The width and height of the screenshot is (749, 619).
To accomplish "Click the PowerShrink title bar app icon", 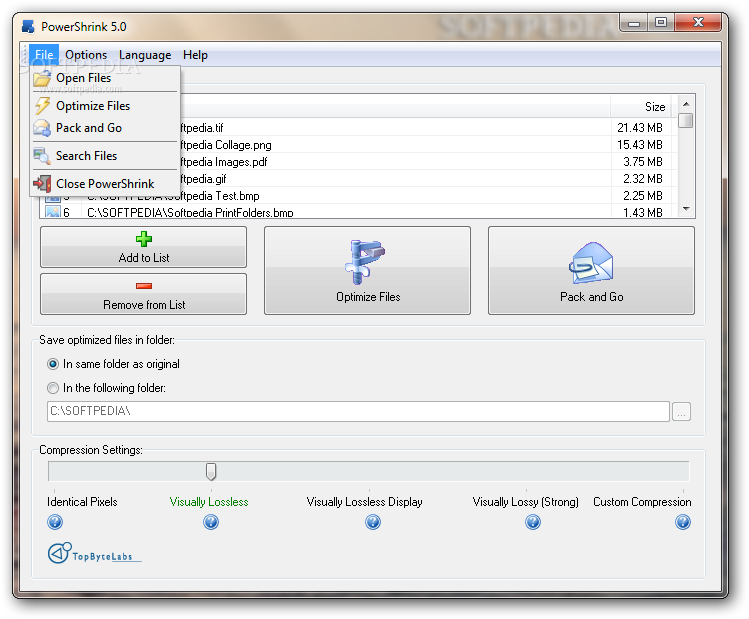I will [28, 27].
